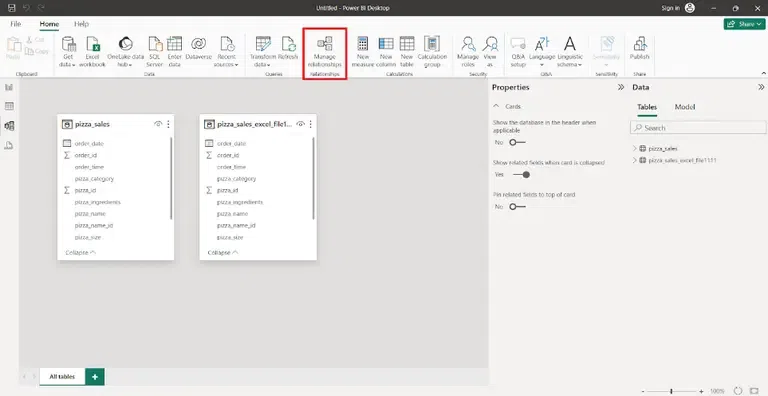This screenshot has height=396, width=768.
Task: Toggle Show the database in header
Action: (x=517, y=142)
